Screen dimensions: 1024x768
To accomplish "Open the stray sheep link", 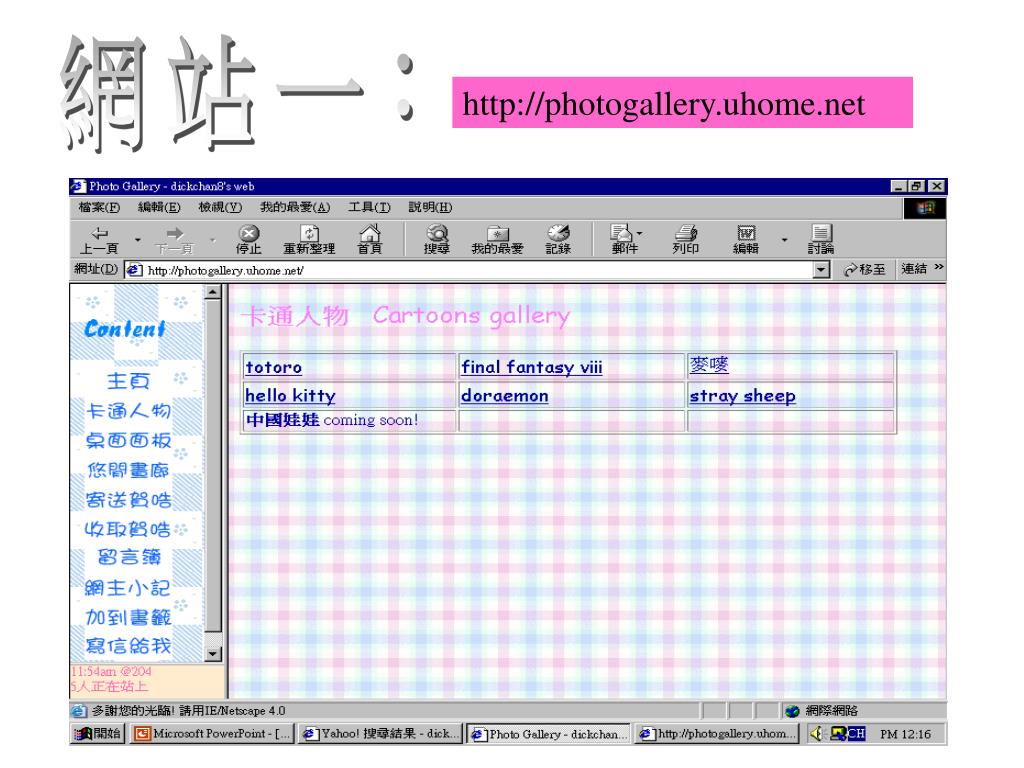I will [743, 396].
